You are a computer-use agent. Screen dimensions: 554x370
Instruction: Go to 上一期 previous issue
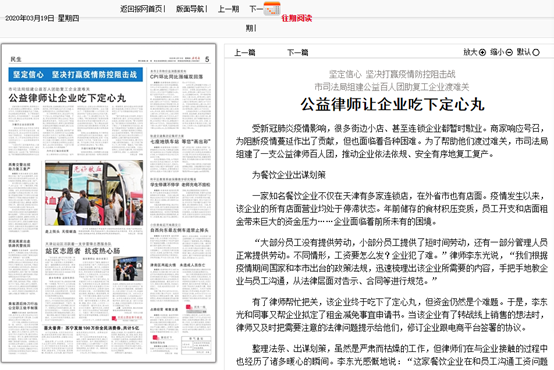229,9
